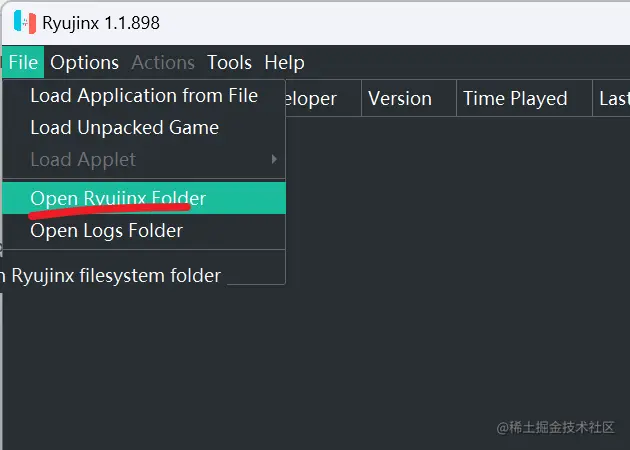Viewport: 630px width, 450px height.
Task: Expand the Load Applet submenu arrow
Action: pyautogui.click(x=274, y=160)
